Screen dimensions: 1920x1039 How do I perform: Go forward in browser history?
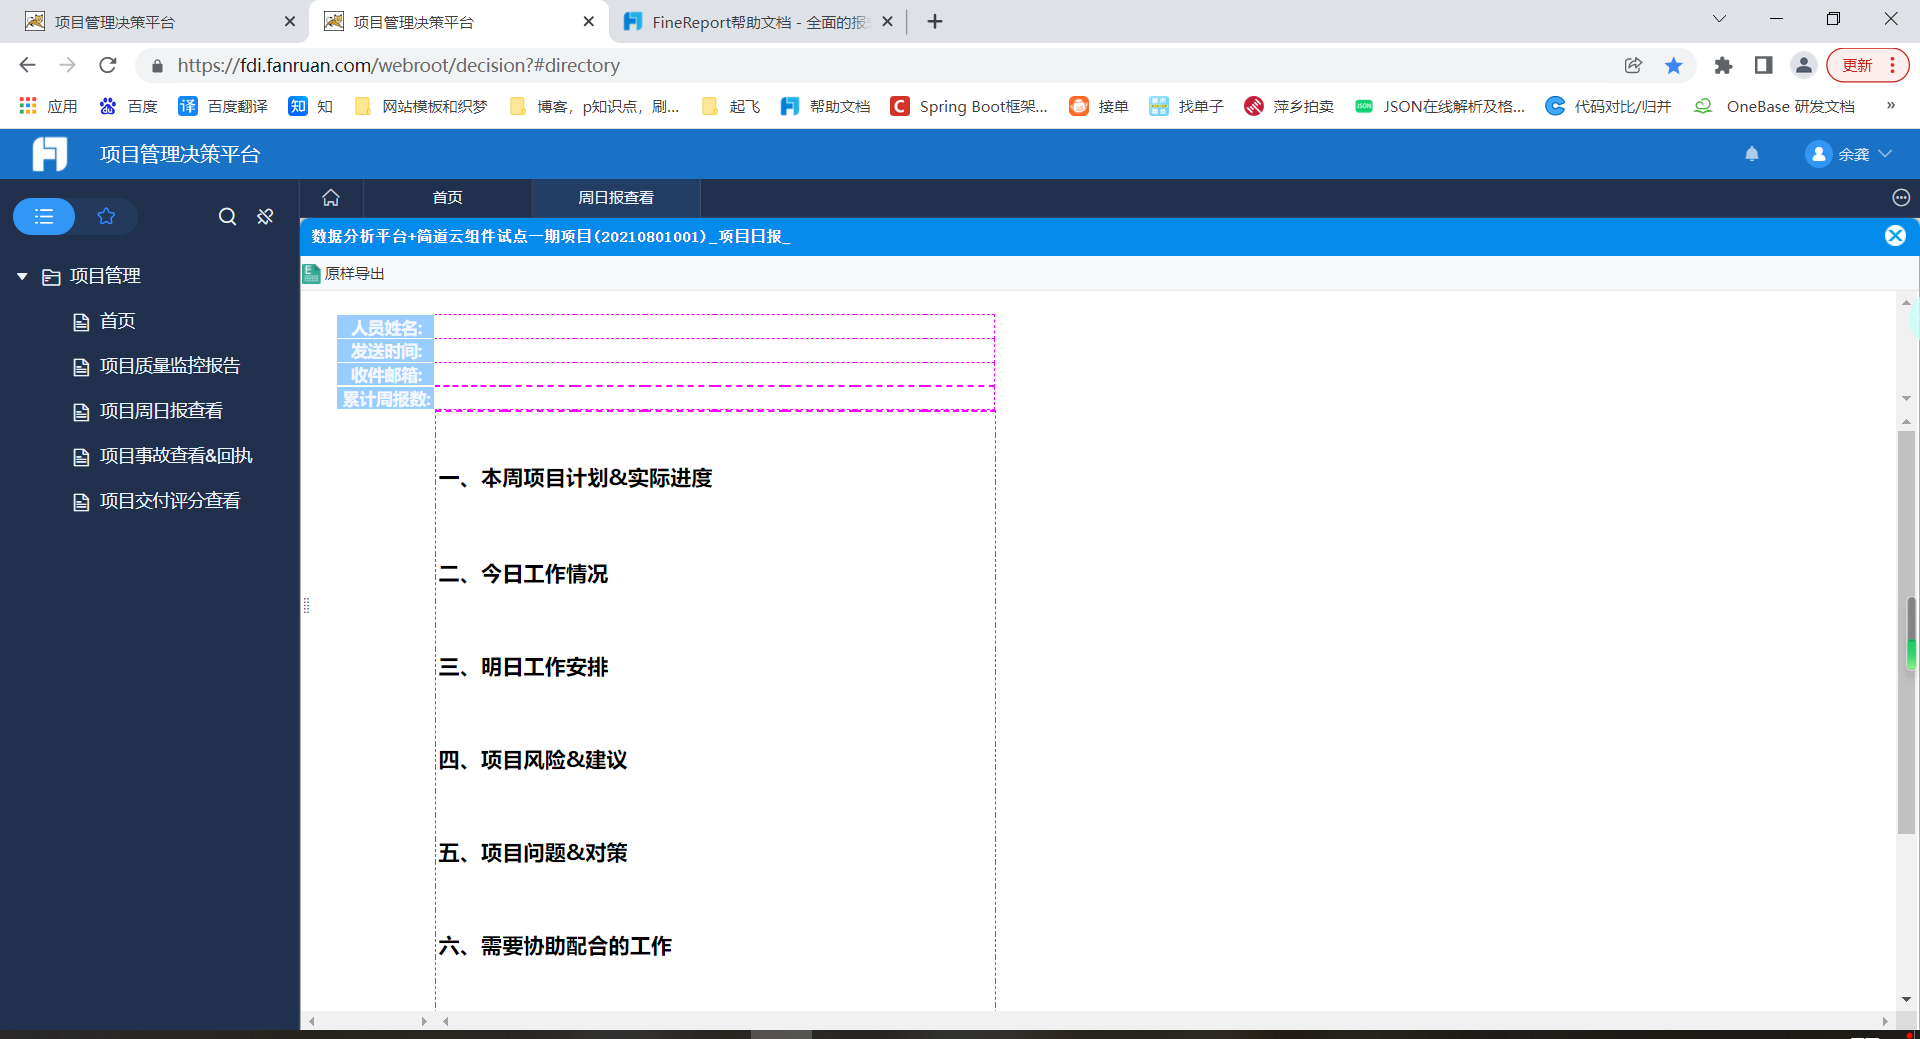[x=68, y=65]
